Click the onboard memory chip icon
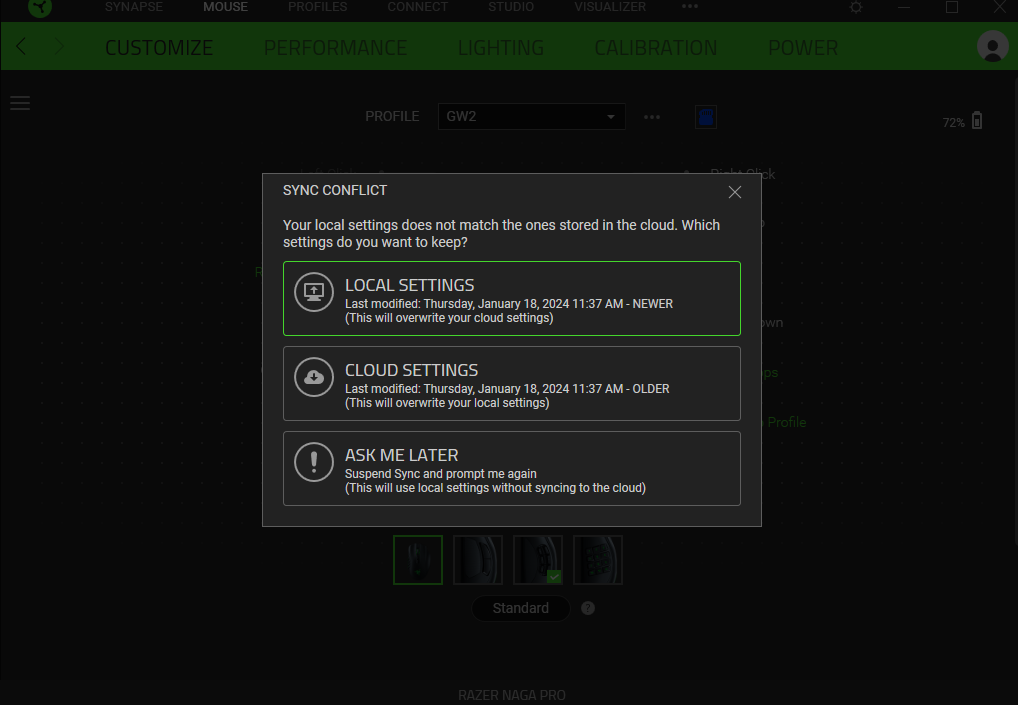The image size is (1018, 705). (706, 117)
